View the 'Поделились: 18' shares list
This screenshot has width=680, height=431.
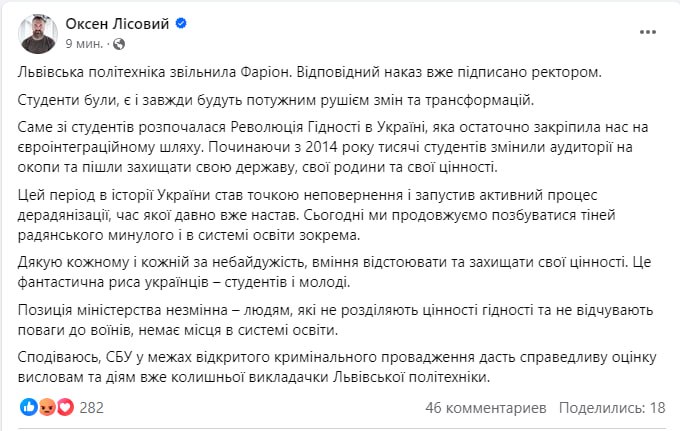(x=612, y=408)
